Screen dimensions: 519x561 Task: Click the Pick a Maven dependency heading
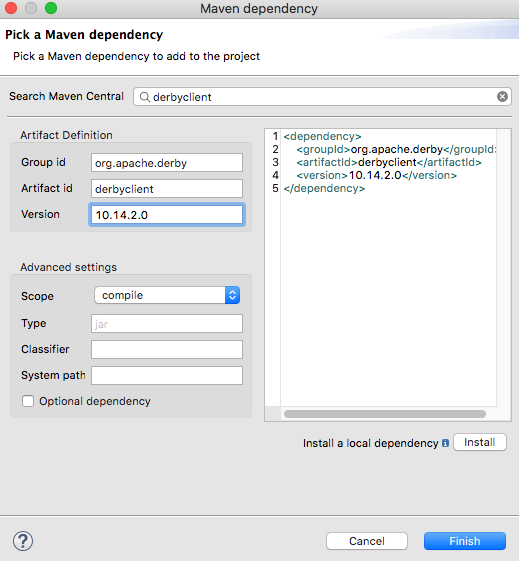(84, 35)
